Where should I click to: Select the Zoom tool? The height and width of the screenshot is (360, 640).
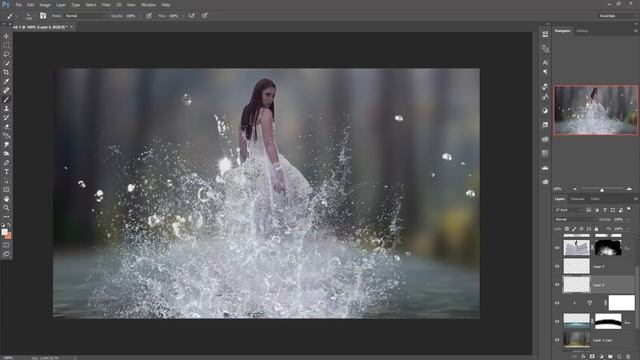pos(6,208)
